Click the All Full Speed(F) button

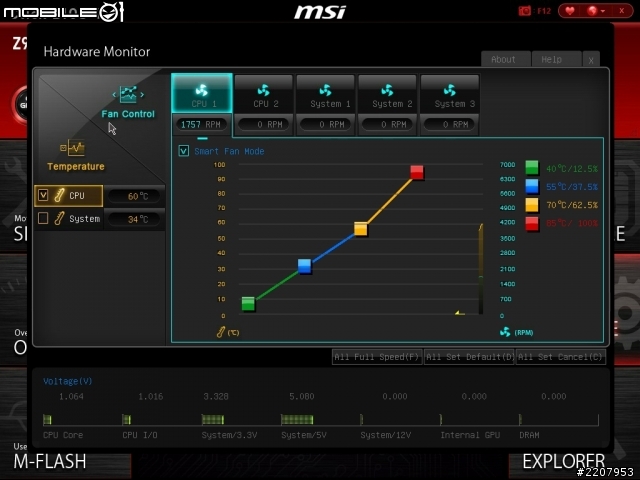click(377, 357)
